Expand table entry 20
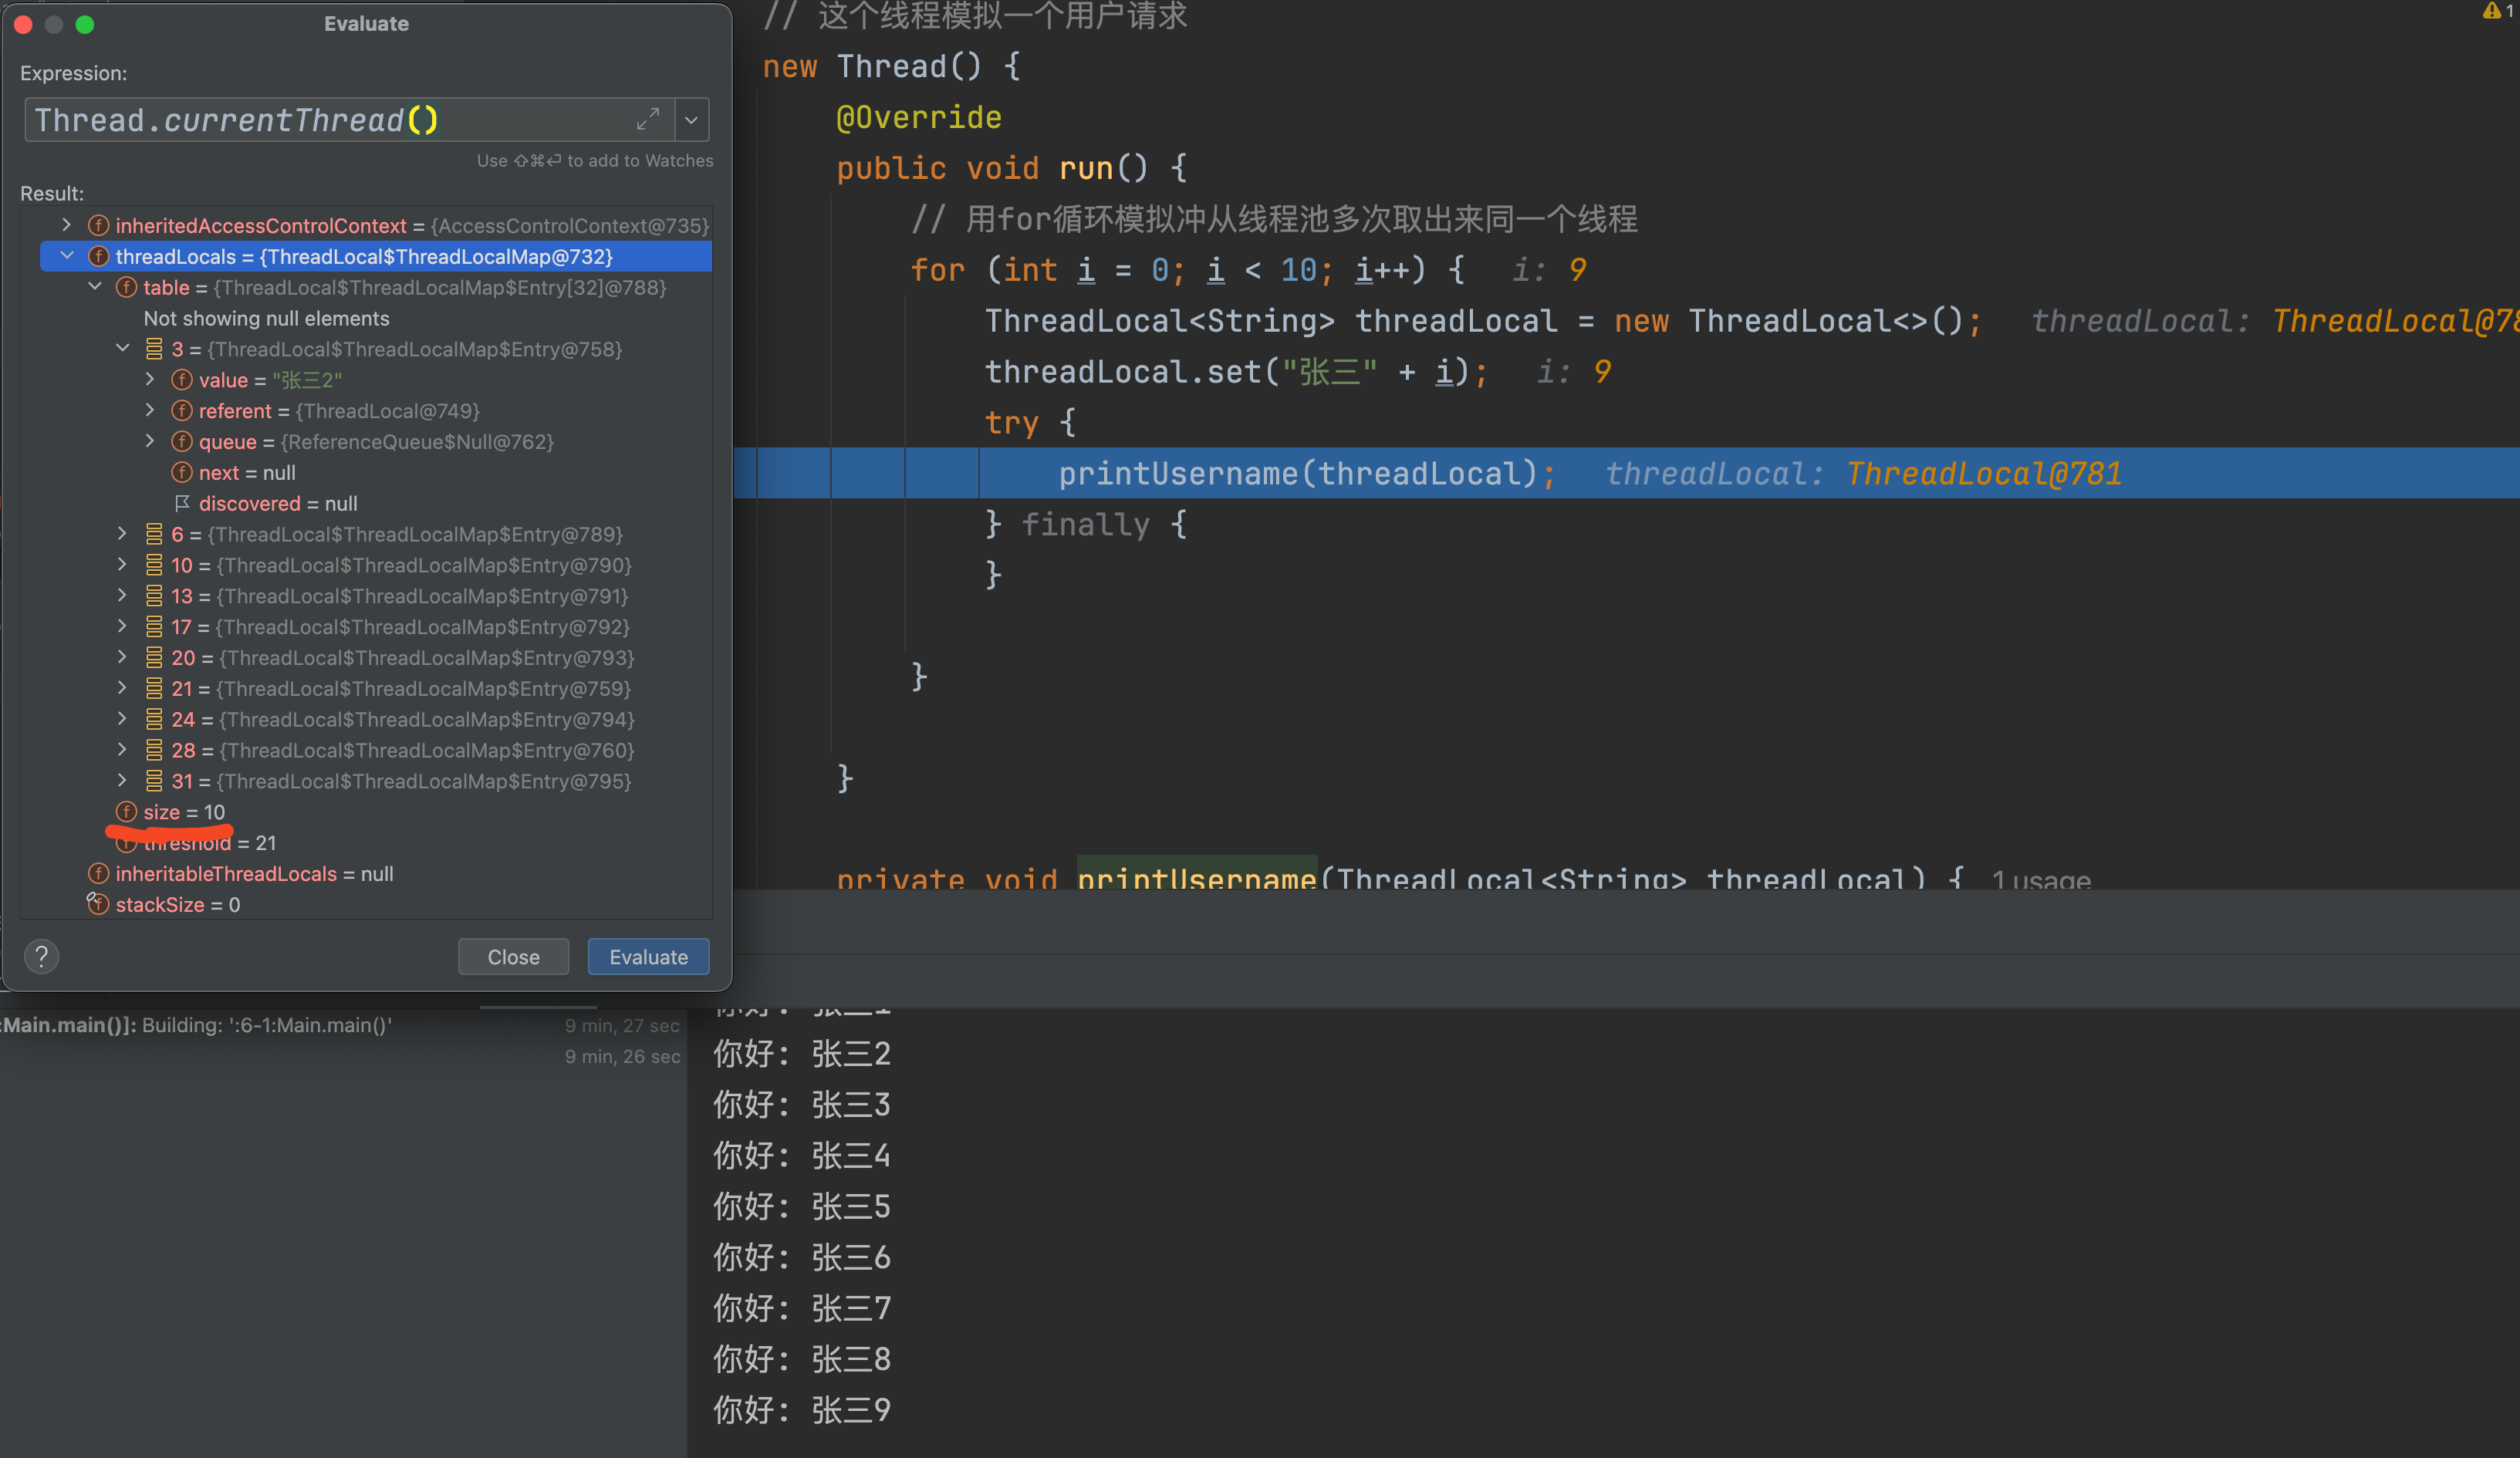Viewport: 2520px width, 1458px height. 122,658
